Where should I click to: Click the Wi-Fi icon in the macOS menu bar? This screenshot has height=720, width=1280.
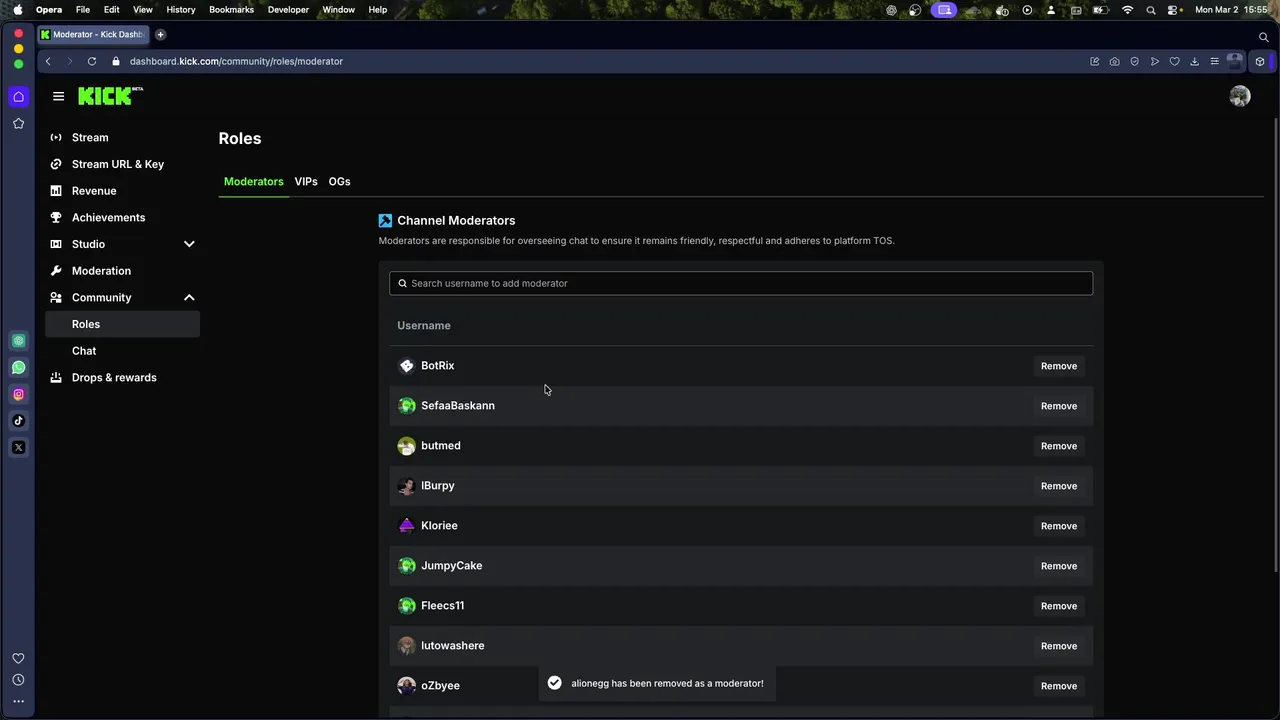1128,10
